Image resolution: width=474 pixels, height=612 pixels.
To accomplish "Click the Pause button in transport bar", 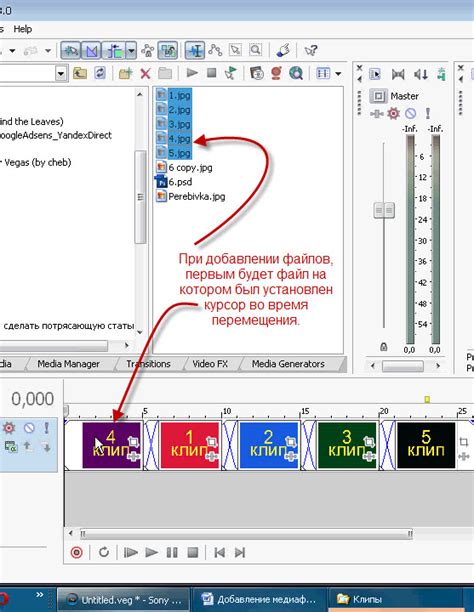I will pos(172,552).
